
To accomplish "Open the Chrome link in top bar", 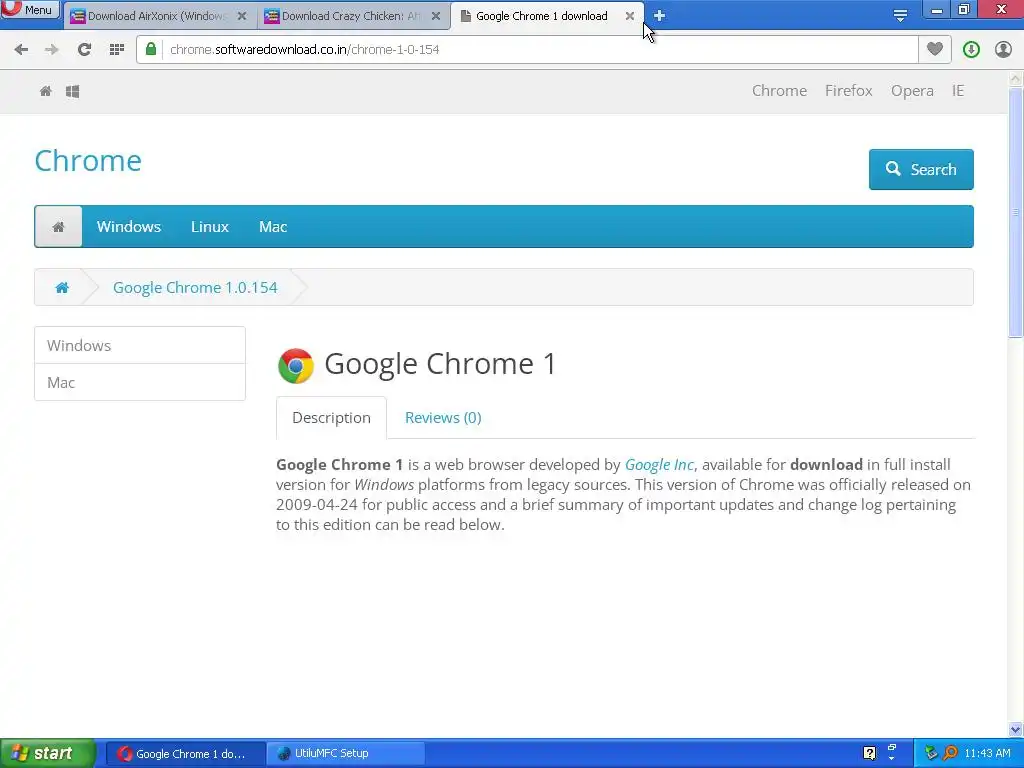I will (x=779, y=91).
